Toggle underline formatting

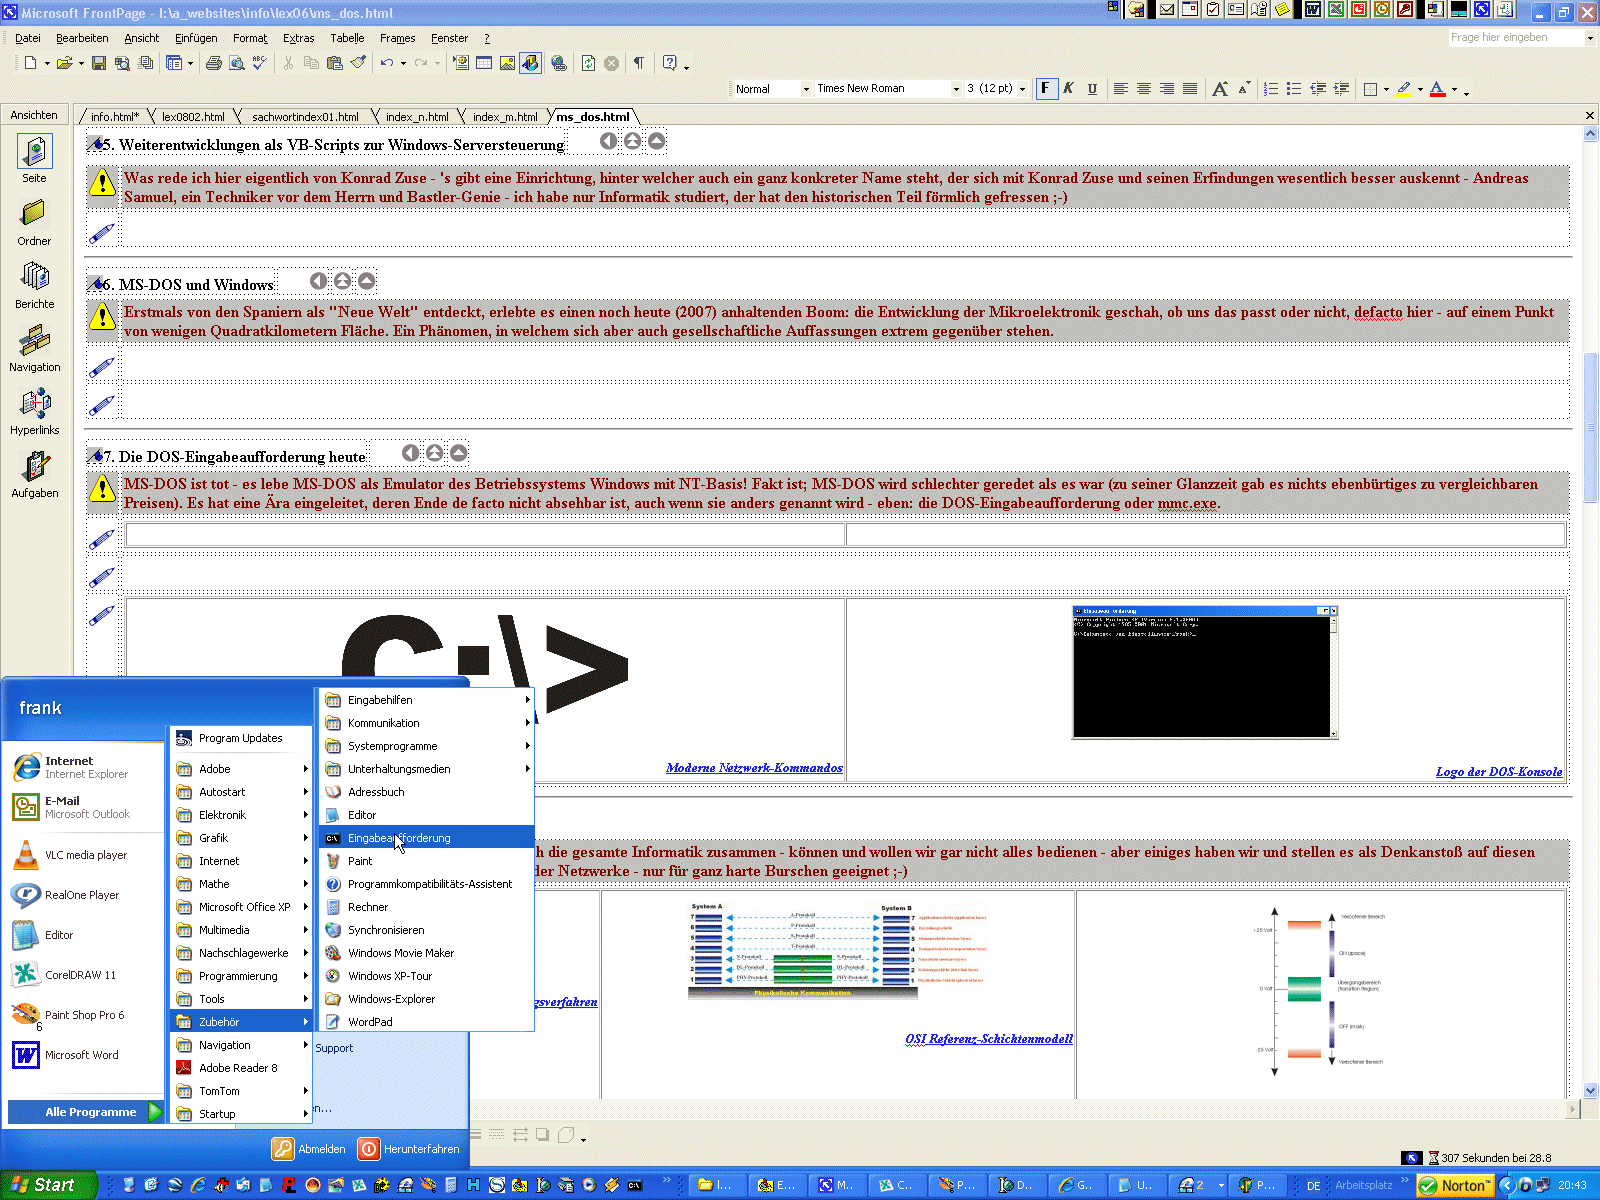click(1092, 89)
